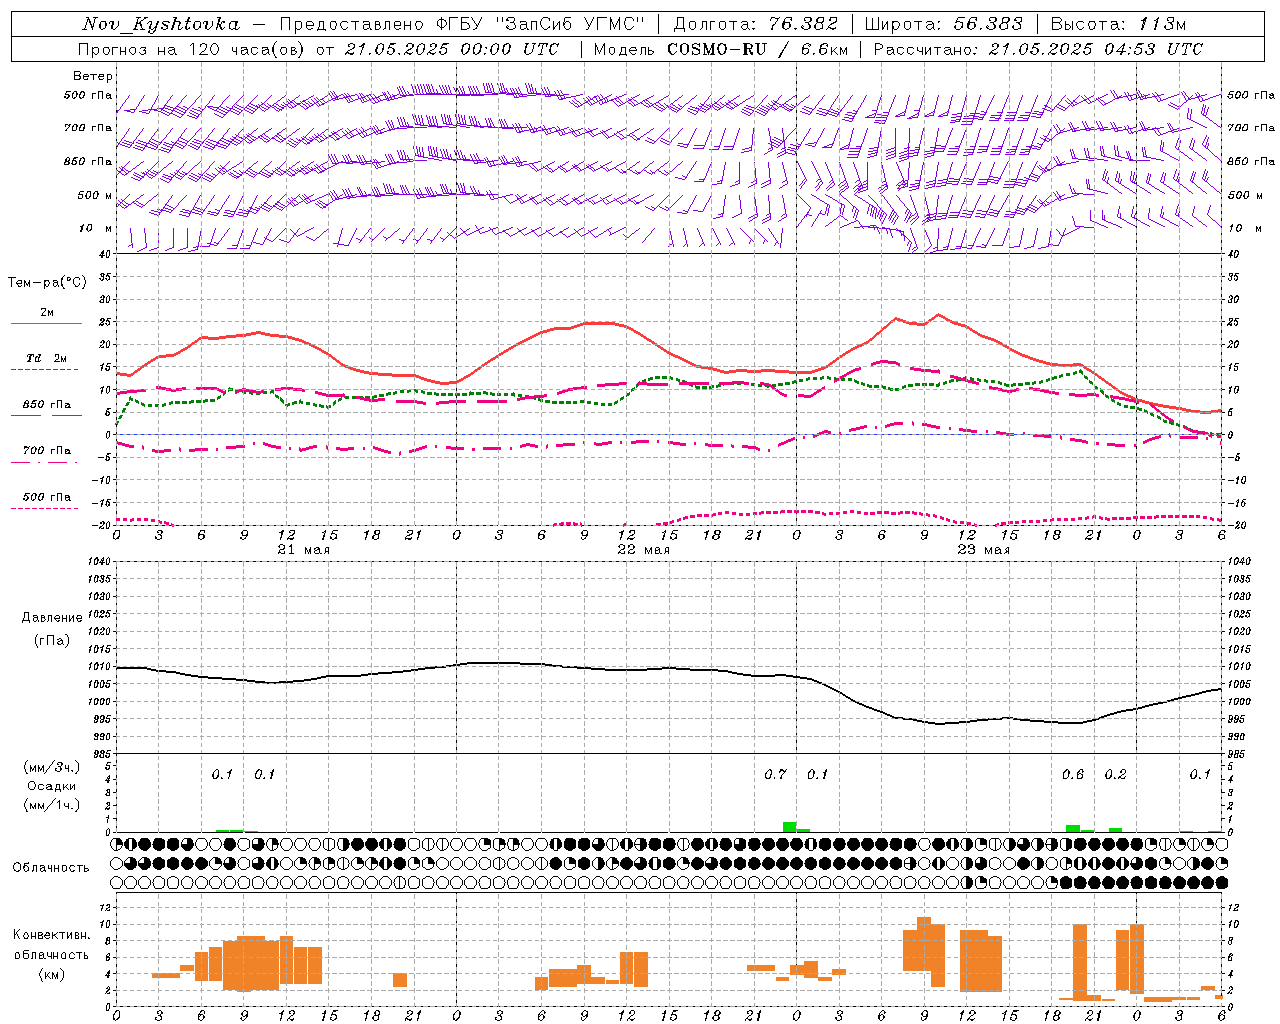Click the dashed line sample under 'Td 2м'
1280x1024 pixels.
(44, 369)
